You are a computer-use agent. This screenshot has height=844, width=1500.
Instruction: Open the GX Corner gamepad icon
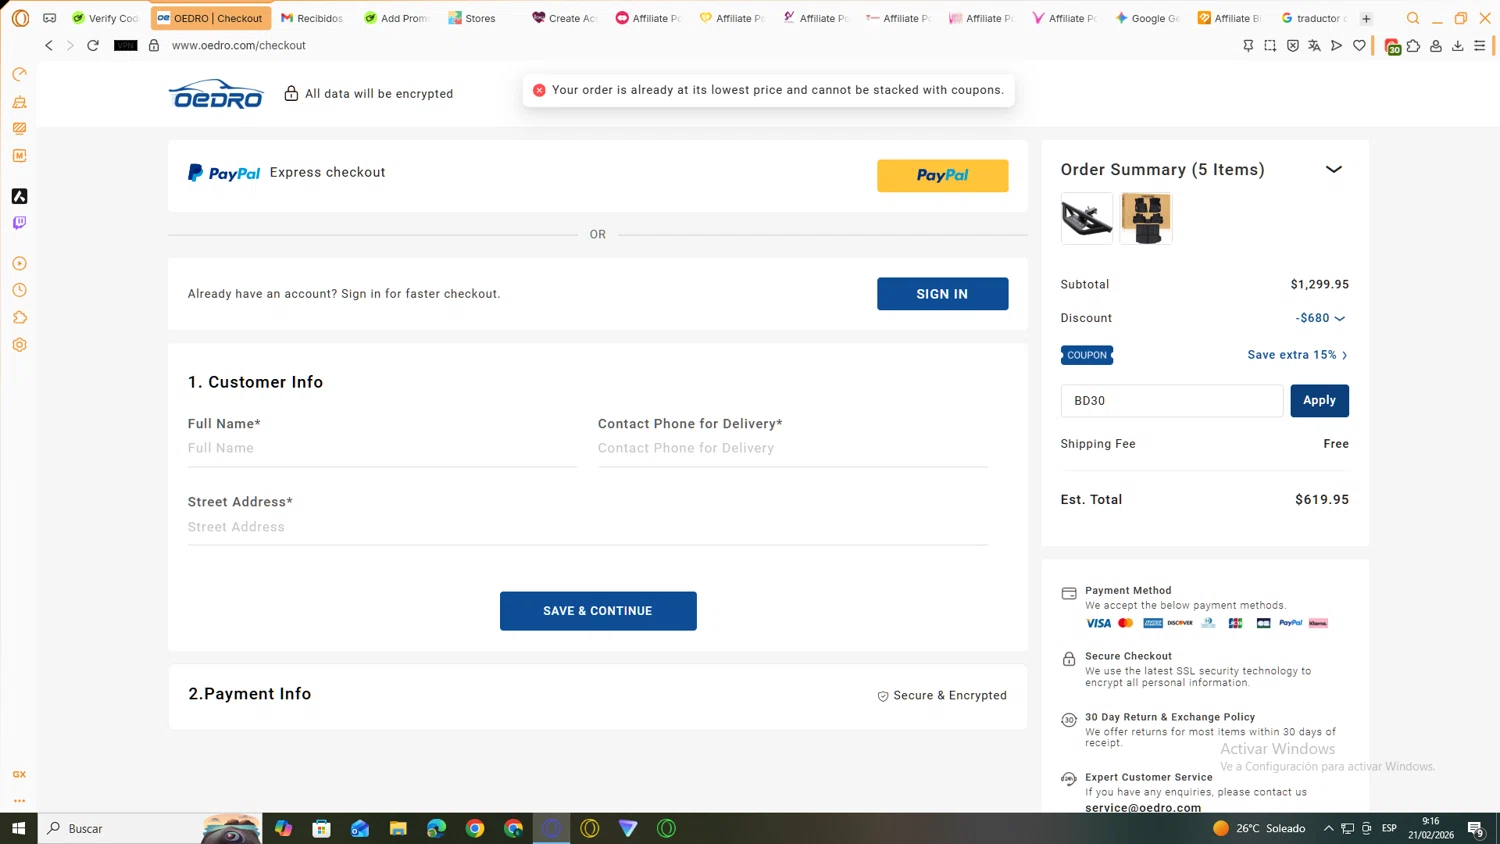(x=49, y=18)
